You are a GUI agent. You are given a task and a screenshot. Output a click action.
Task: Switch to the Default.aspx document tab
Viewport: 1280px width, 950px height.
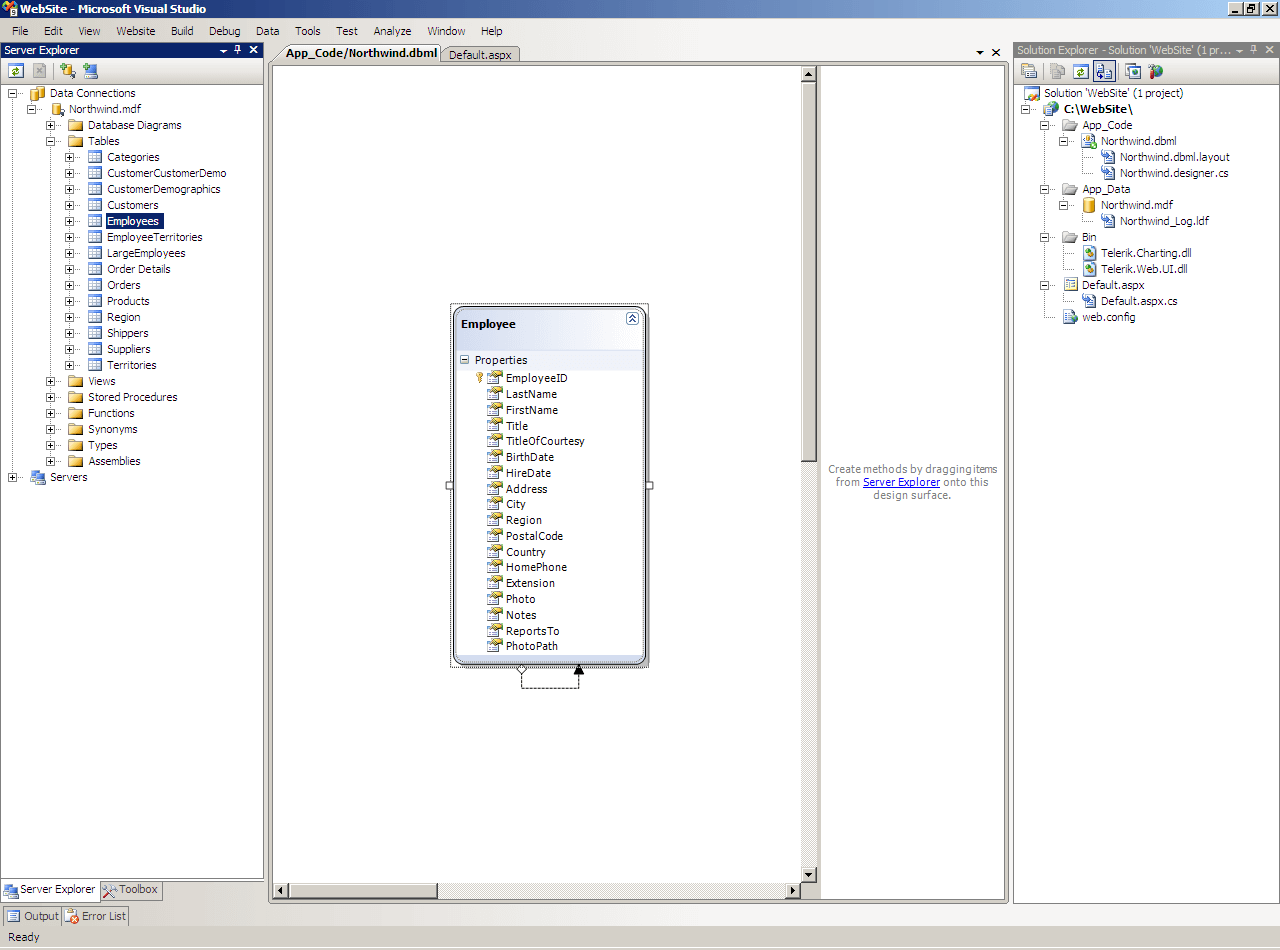pyautogui.click(x=480, y=55)
